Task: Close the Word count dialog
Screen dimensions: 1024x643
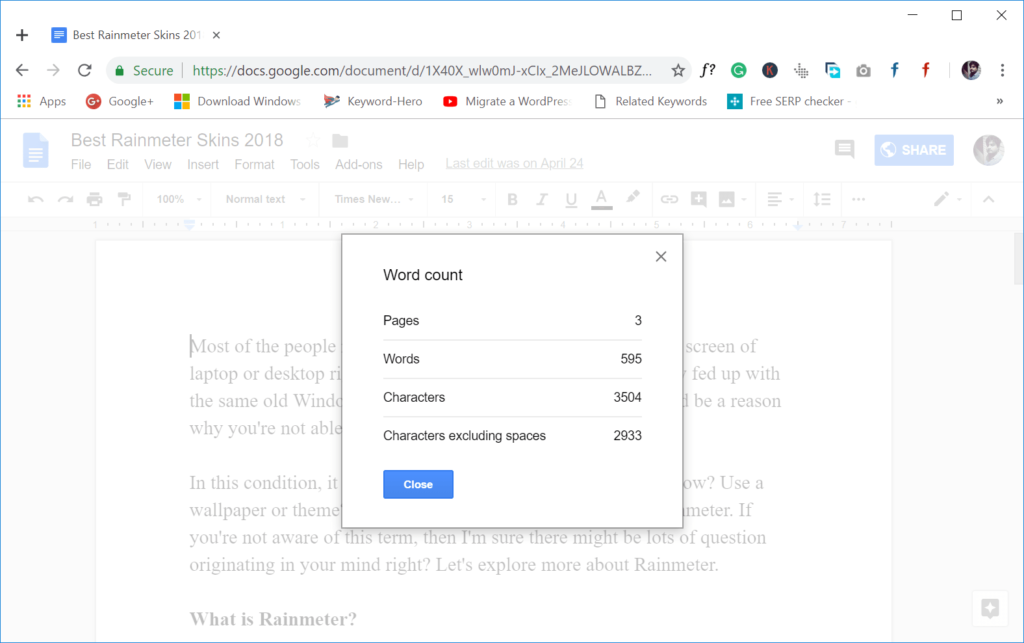Action: point(418,484)
